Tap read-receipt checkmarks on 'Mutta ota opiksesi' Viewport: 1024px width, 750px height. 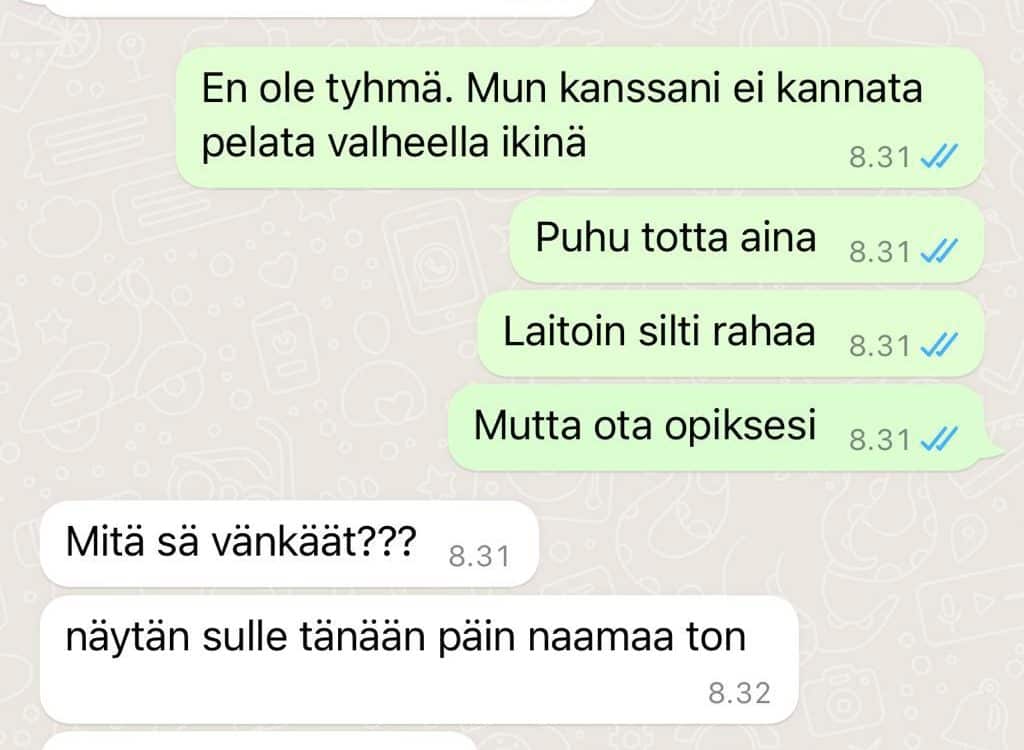[939, 439]
